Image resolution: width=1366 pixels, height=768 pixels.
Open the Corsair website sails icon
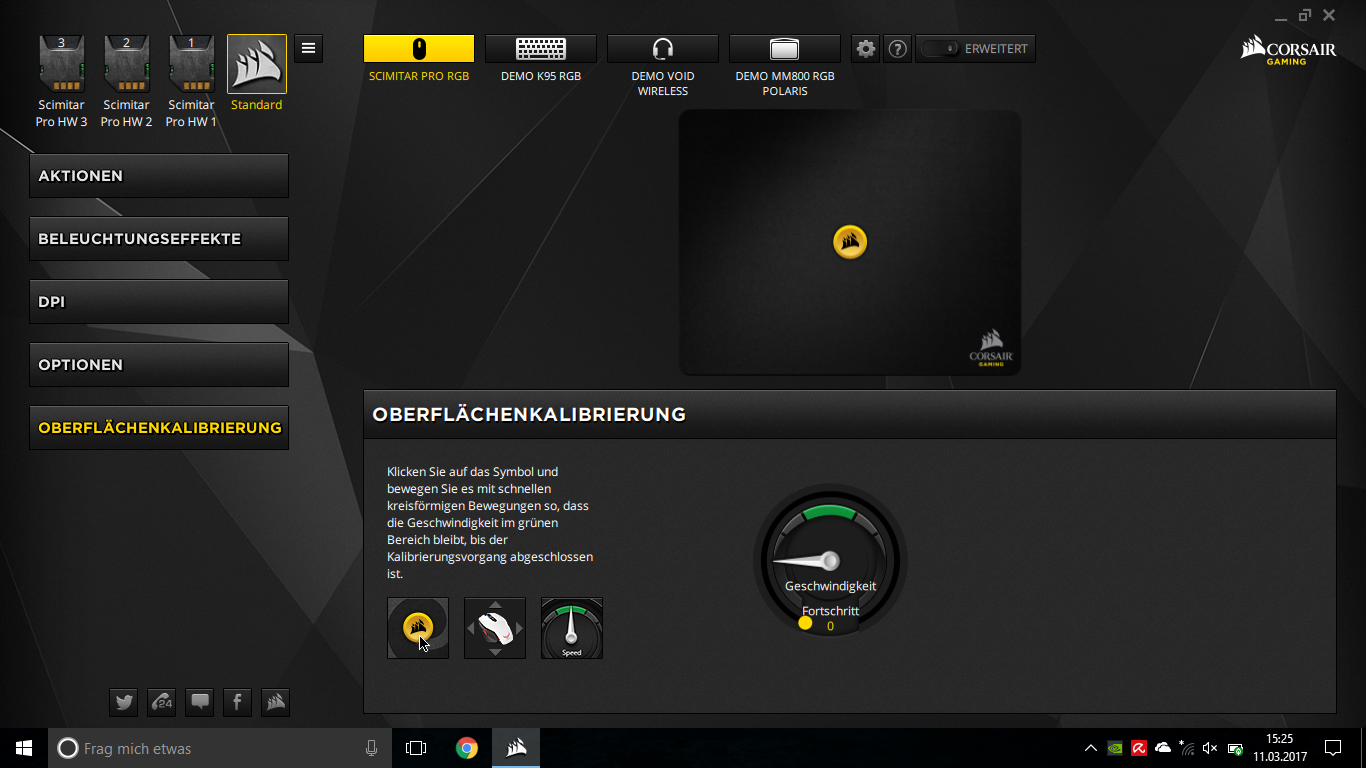(x=275, y=702)
